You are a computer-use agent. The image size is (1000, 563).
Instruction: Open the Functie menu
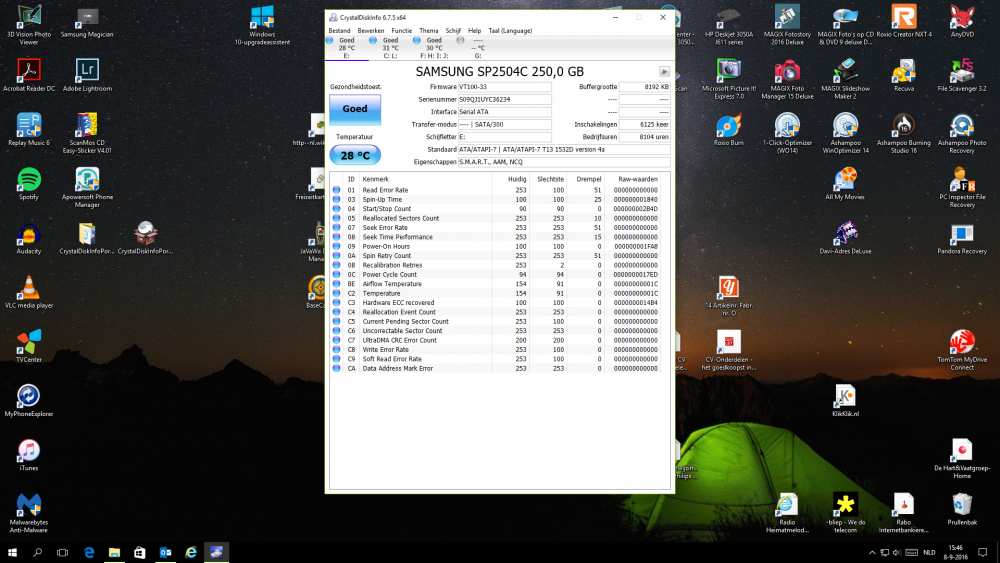401,31
